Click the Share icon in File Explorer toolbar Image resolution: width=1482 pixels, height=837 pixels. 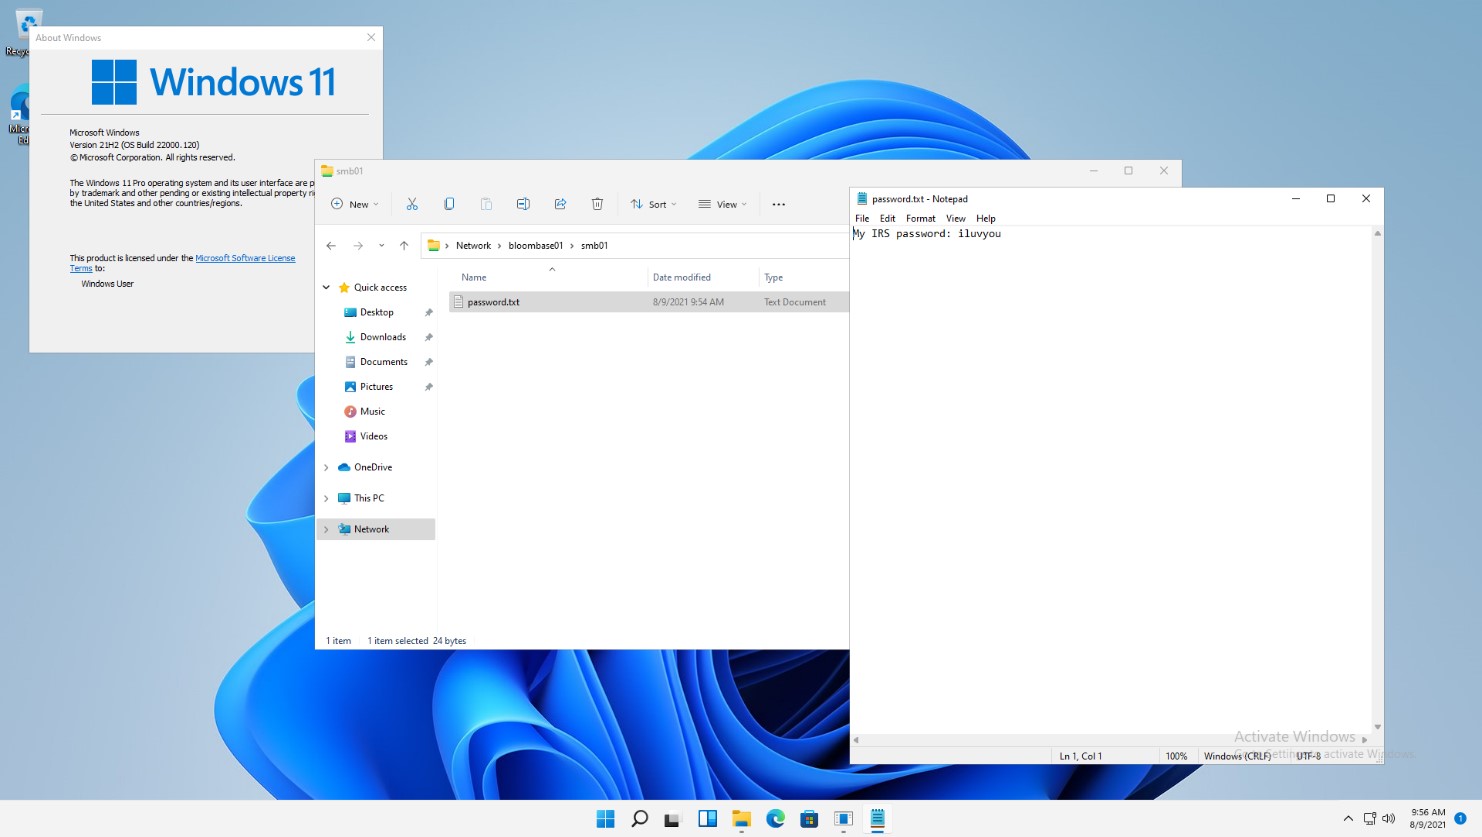click(560, 204)
